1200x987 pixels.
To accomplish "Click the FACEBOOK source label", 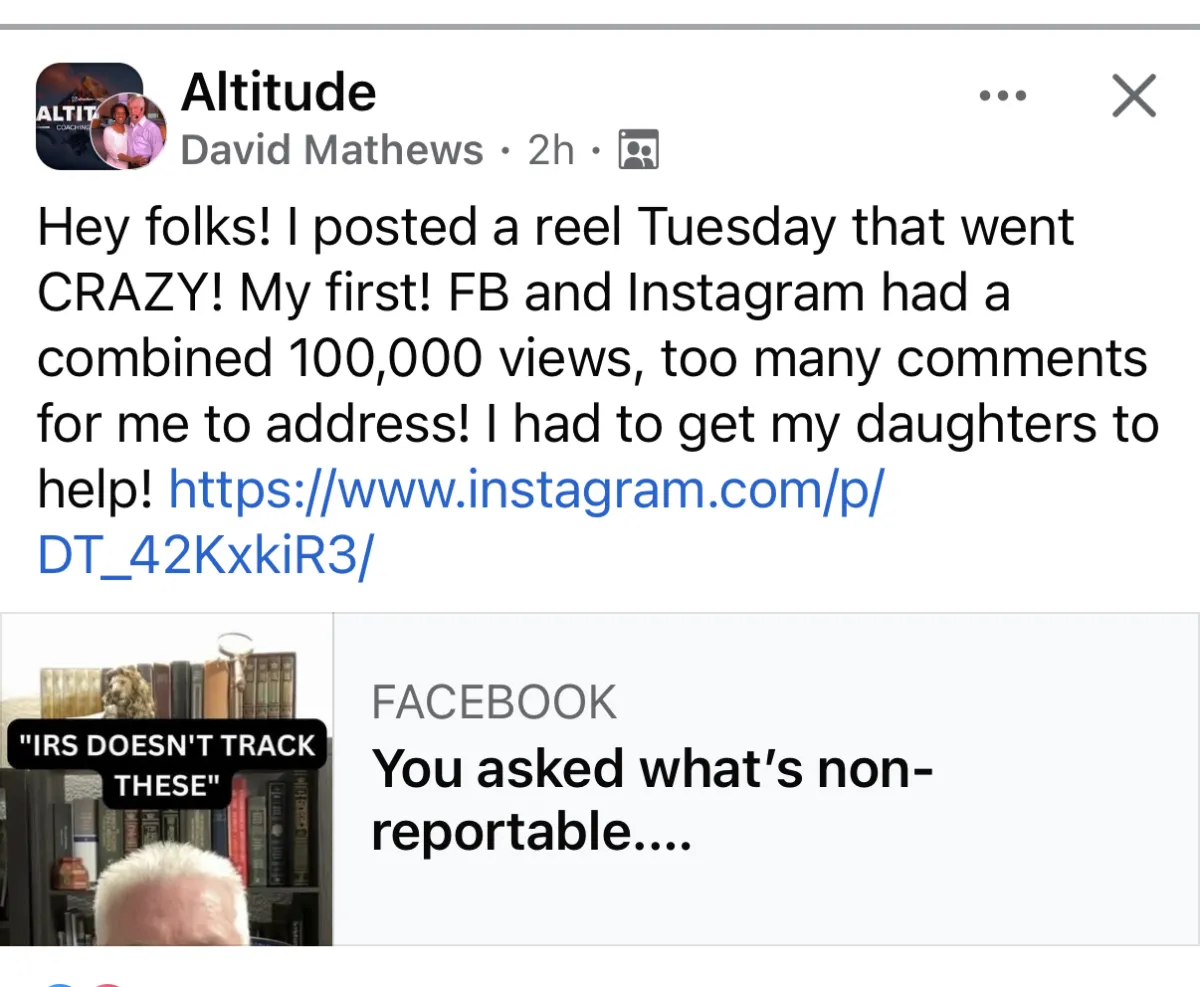I will 494,703.
